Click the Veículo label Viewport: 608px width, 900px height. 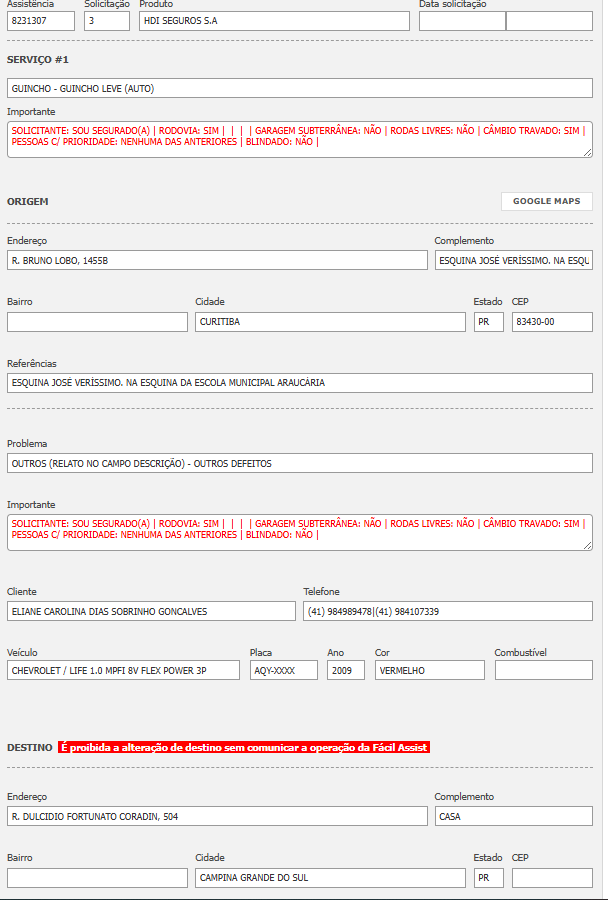coord(22,653)
